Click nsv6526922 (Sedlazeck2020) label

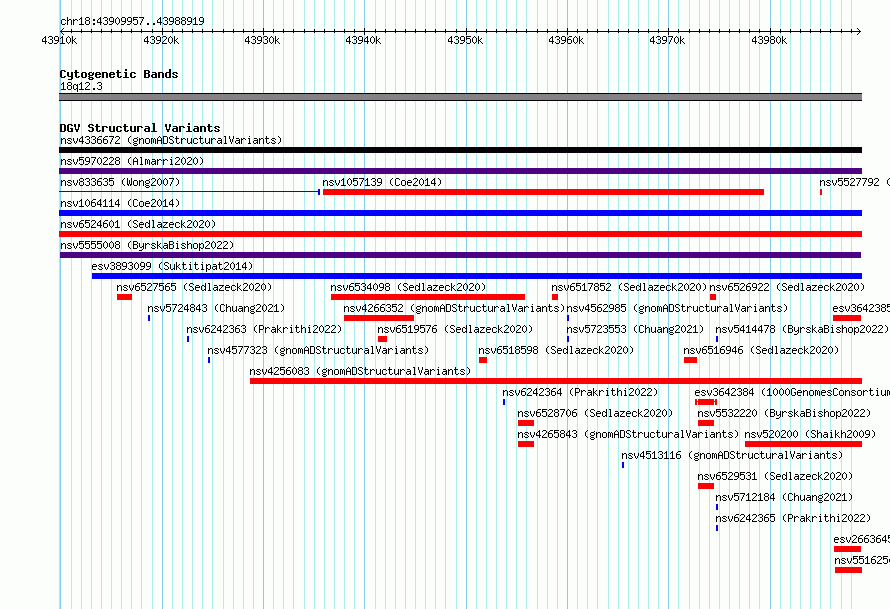point(787,287)
